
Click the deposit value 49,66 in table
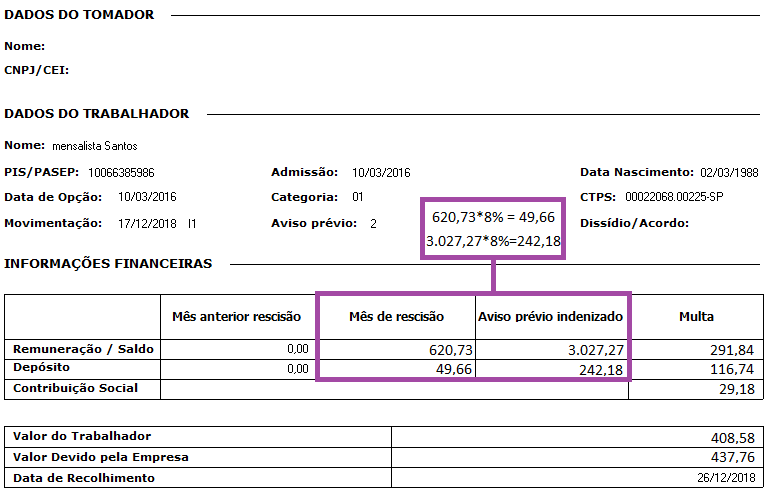click(454, 369)
